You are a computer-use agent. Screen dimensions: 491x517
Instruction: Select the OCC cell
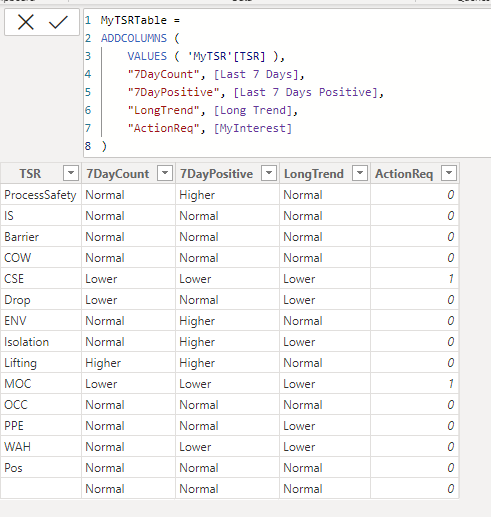coord(40,405)
